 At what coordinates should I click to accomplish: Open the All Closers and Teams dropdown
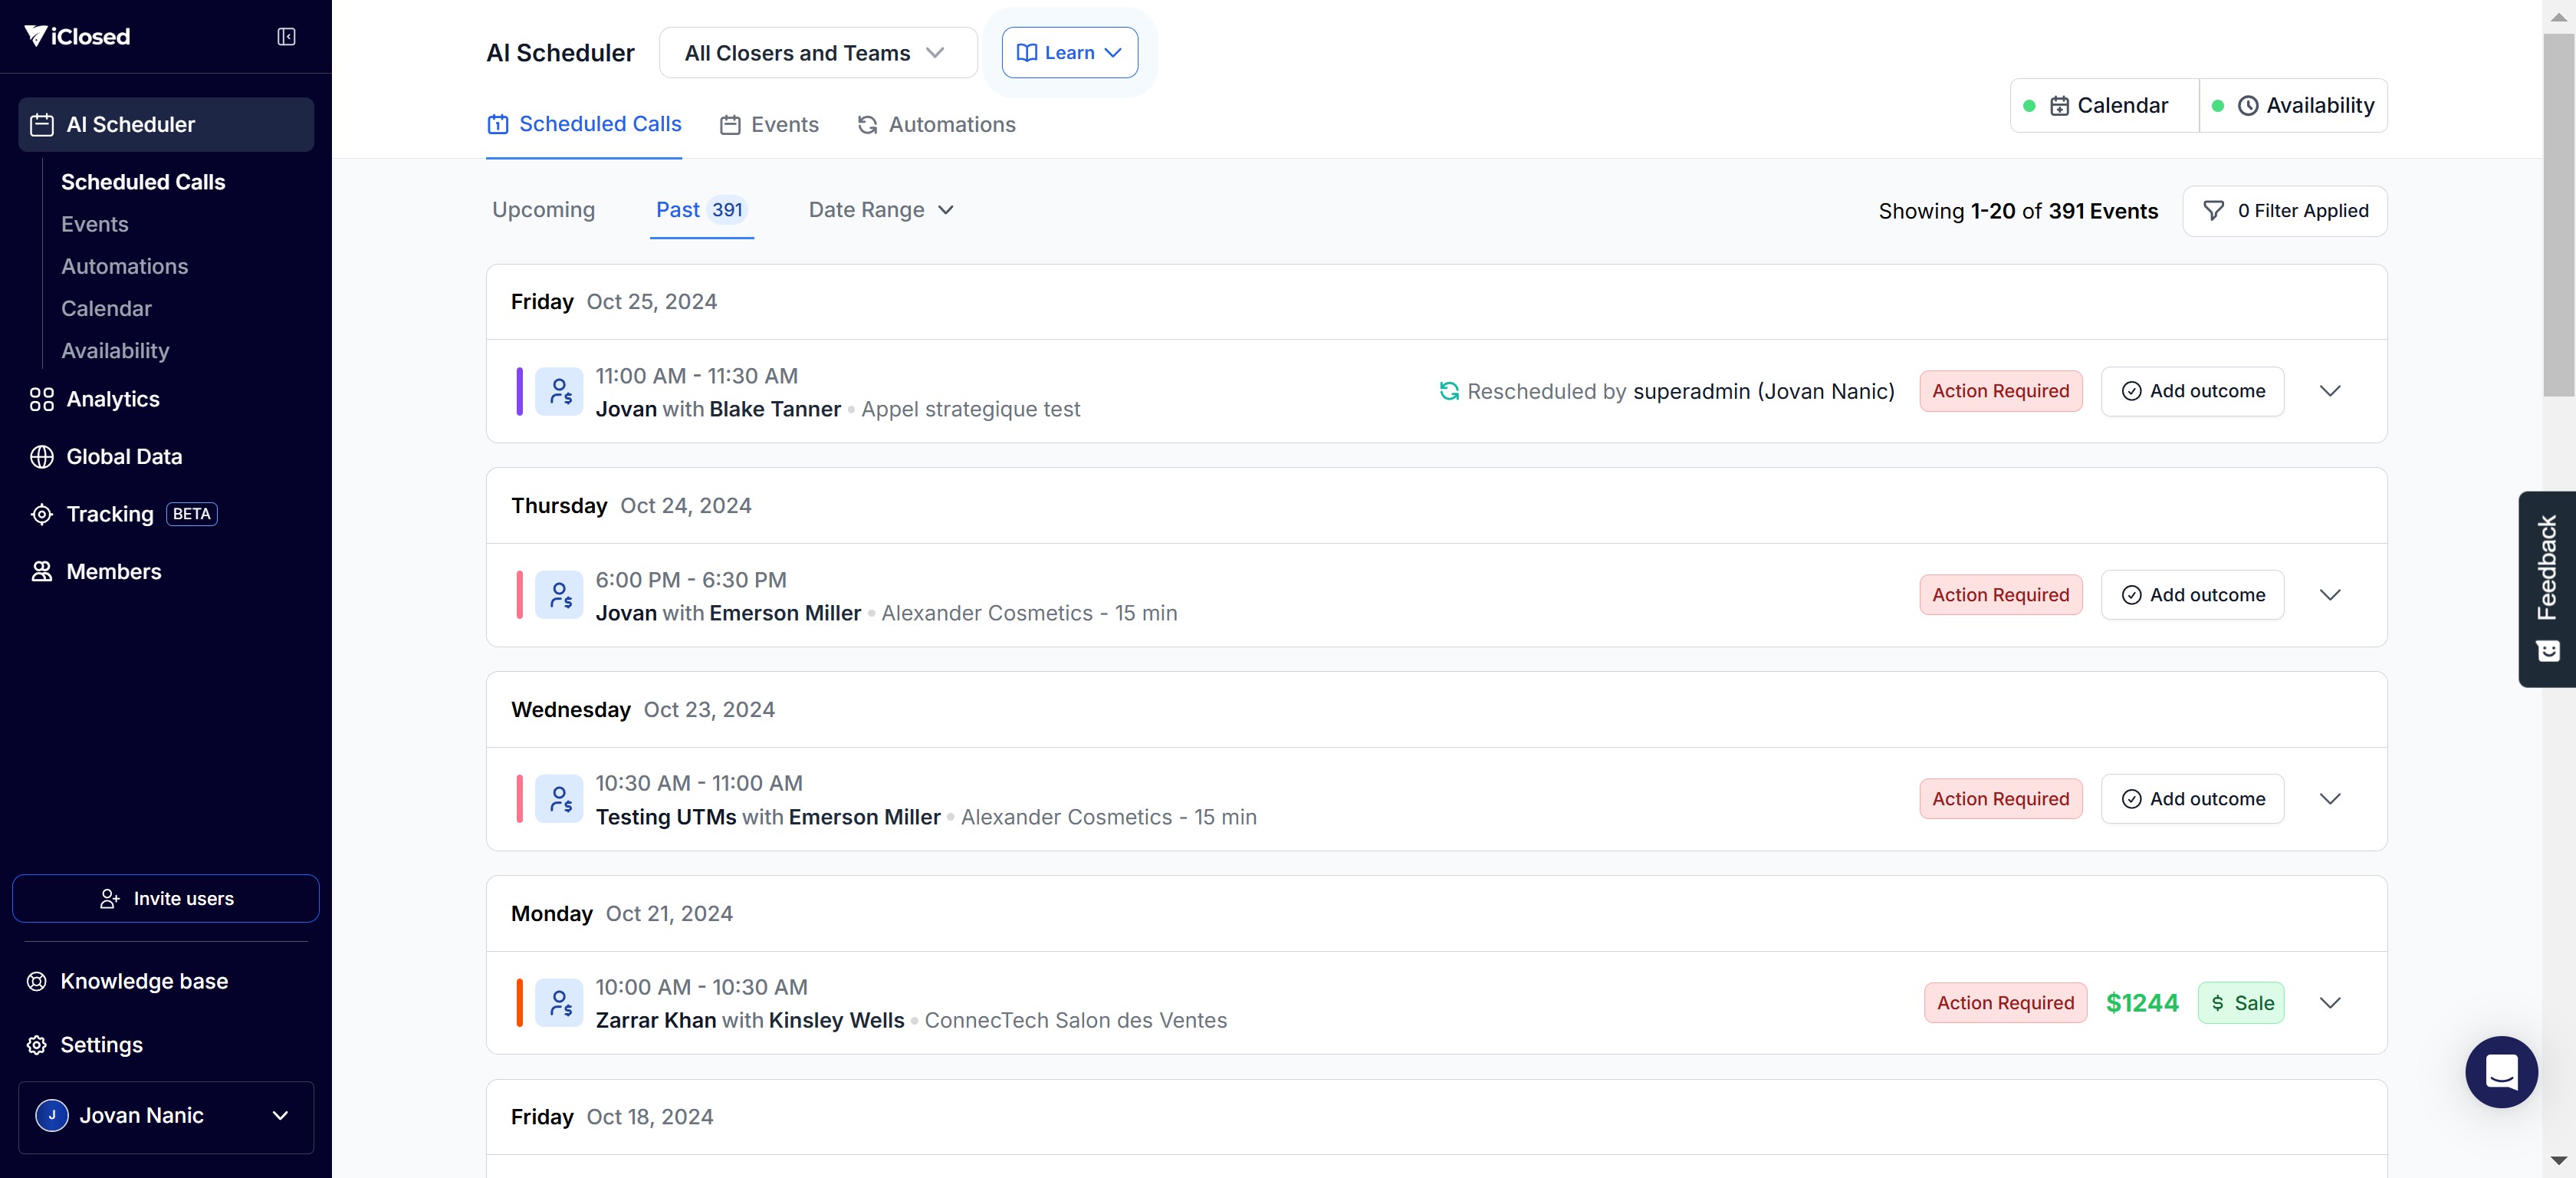pos(817,53)
